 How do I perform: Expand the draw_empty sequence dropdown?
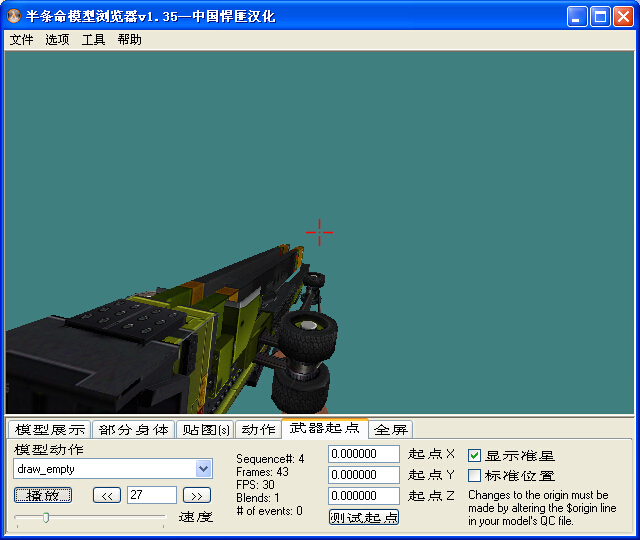coord(203,469)
